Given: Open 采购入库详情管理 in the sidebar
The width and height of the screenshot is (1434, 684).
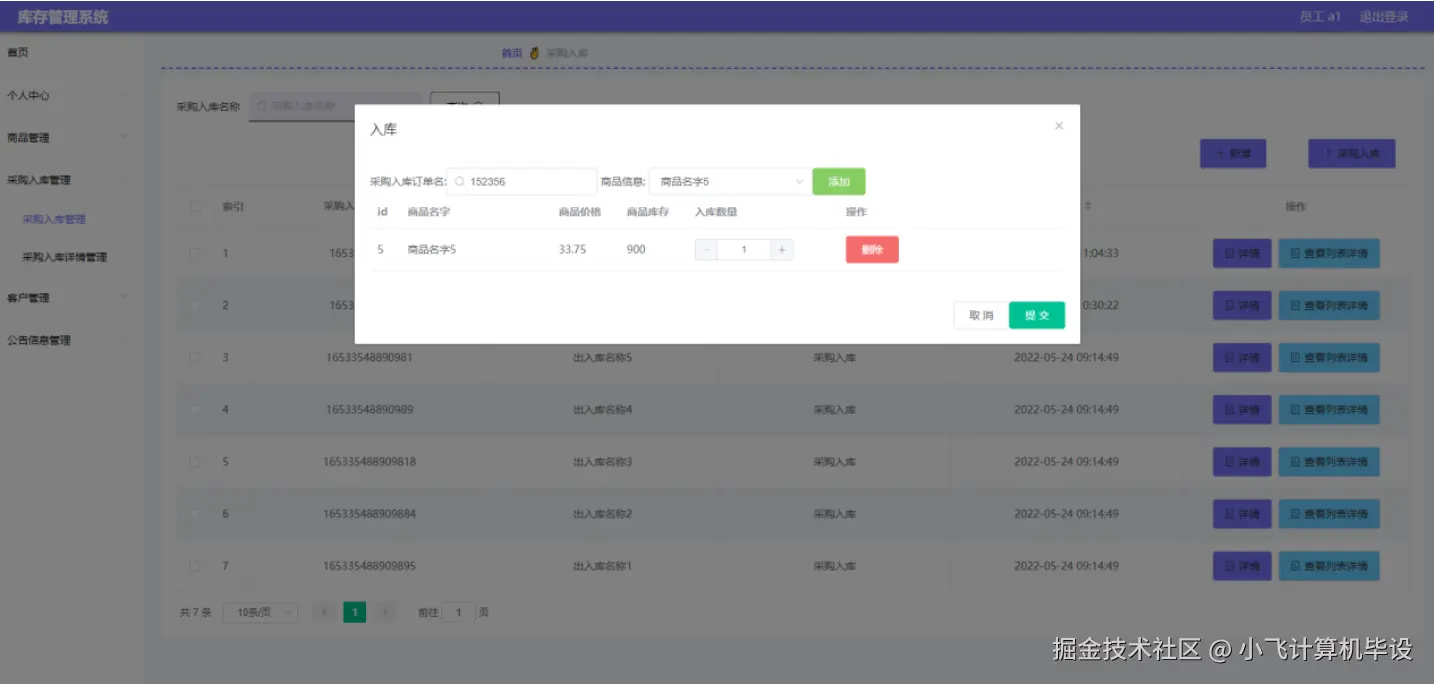Looking at the screenshot, I should tap(65, 257).
